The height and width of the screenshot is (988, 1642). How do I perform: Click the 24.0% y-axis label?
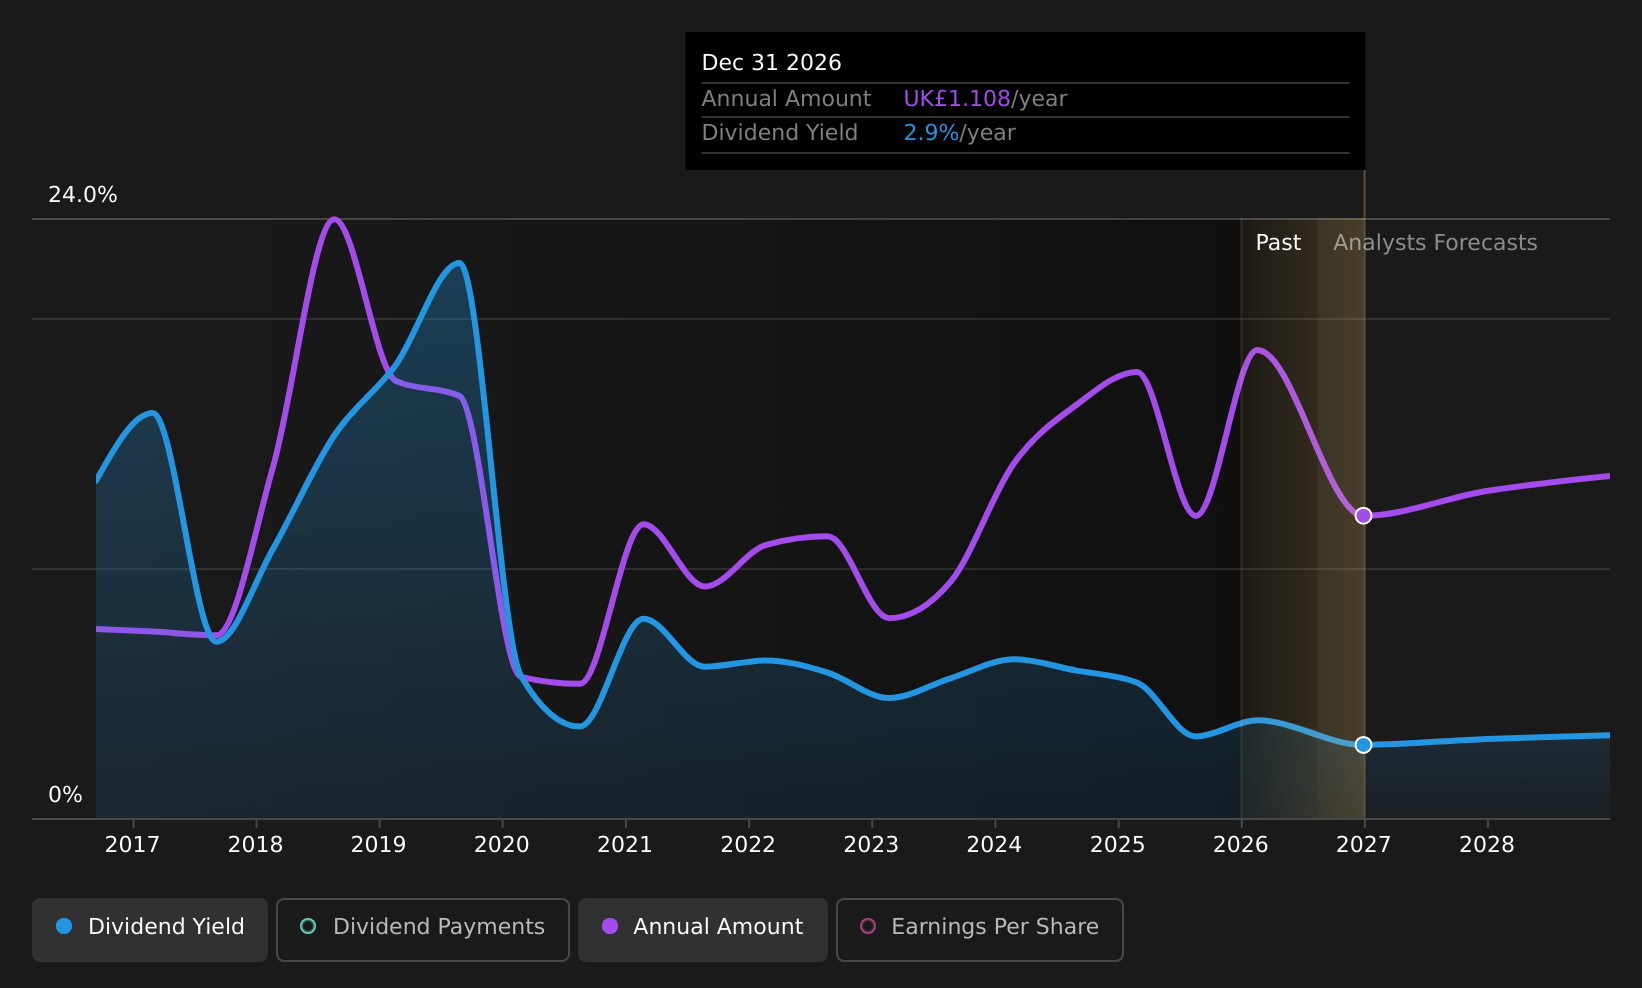pyautogui.click(x=83, y=195)
